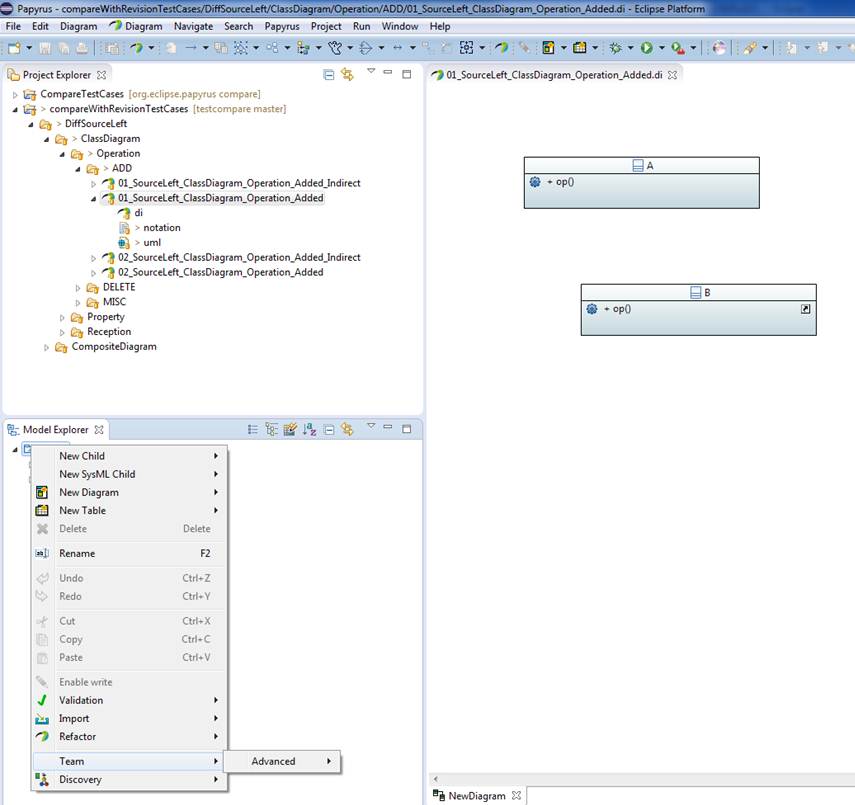
Task: Click the hand-shaped toolbar icon
Action: coord(335,48)
